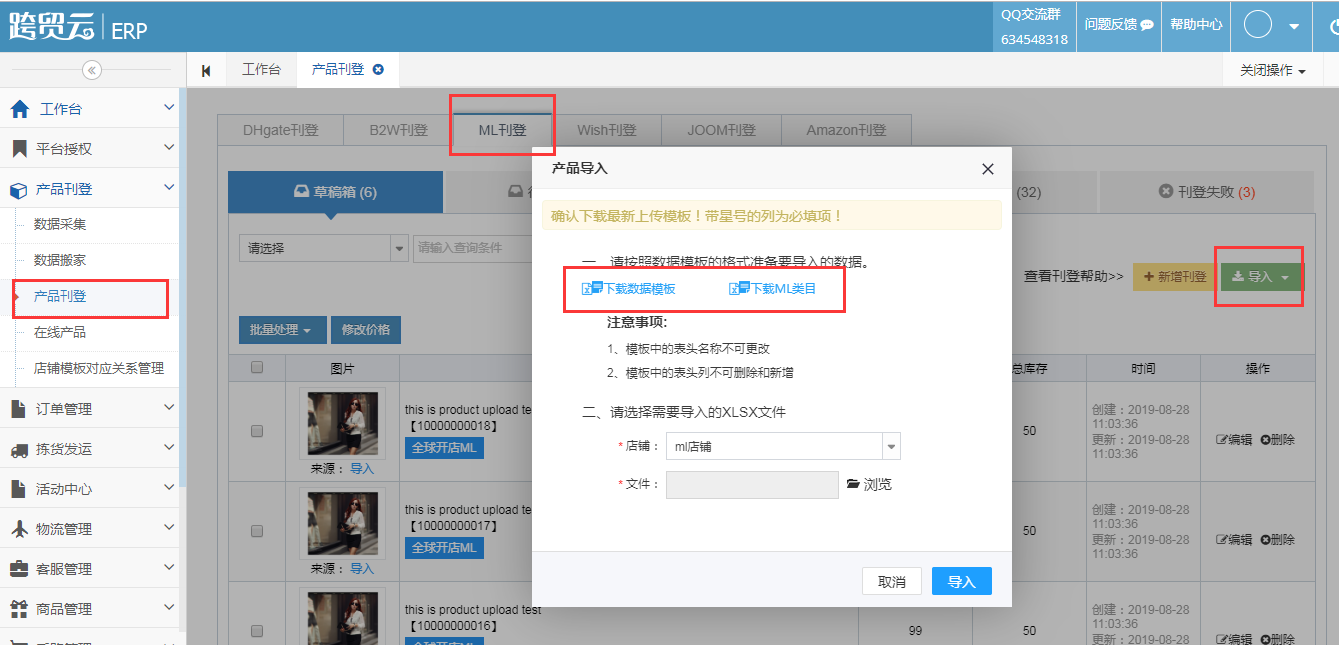Image resolution: width=1339 pixels, height=645 pixels.
Task: Close the 产品刊登 tab with its x icon
Action: tap(378, 70)
